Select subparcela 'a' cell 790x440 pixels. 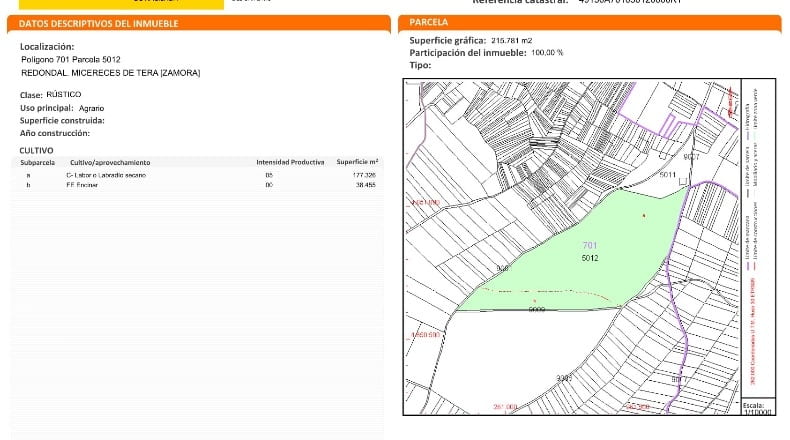[29, 175]
